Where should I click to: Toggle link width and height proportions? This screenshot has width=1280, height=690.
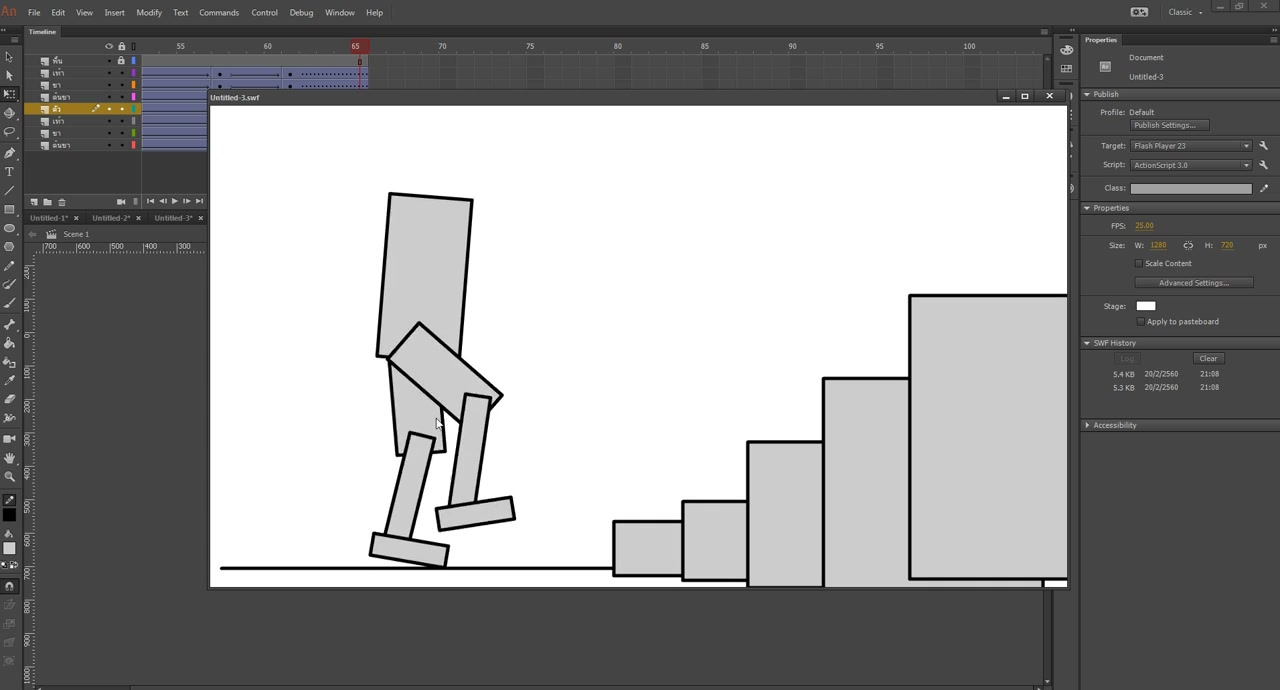1188,245
